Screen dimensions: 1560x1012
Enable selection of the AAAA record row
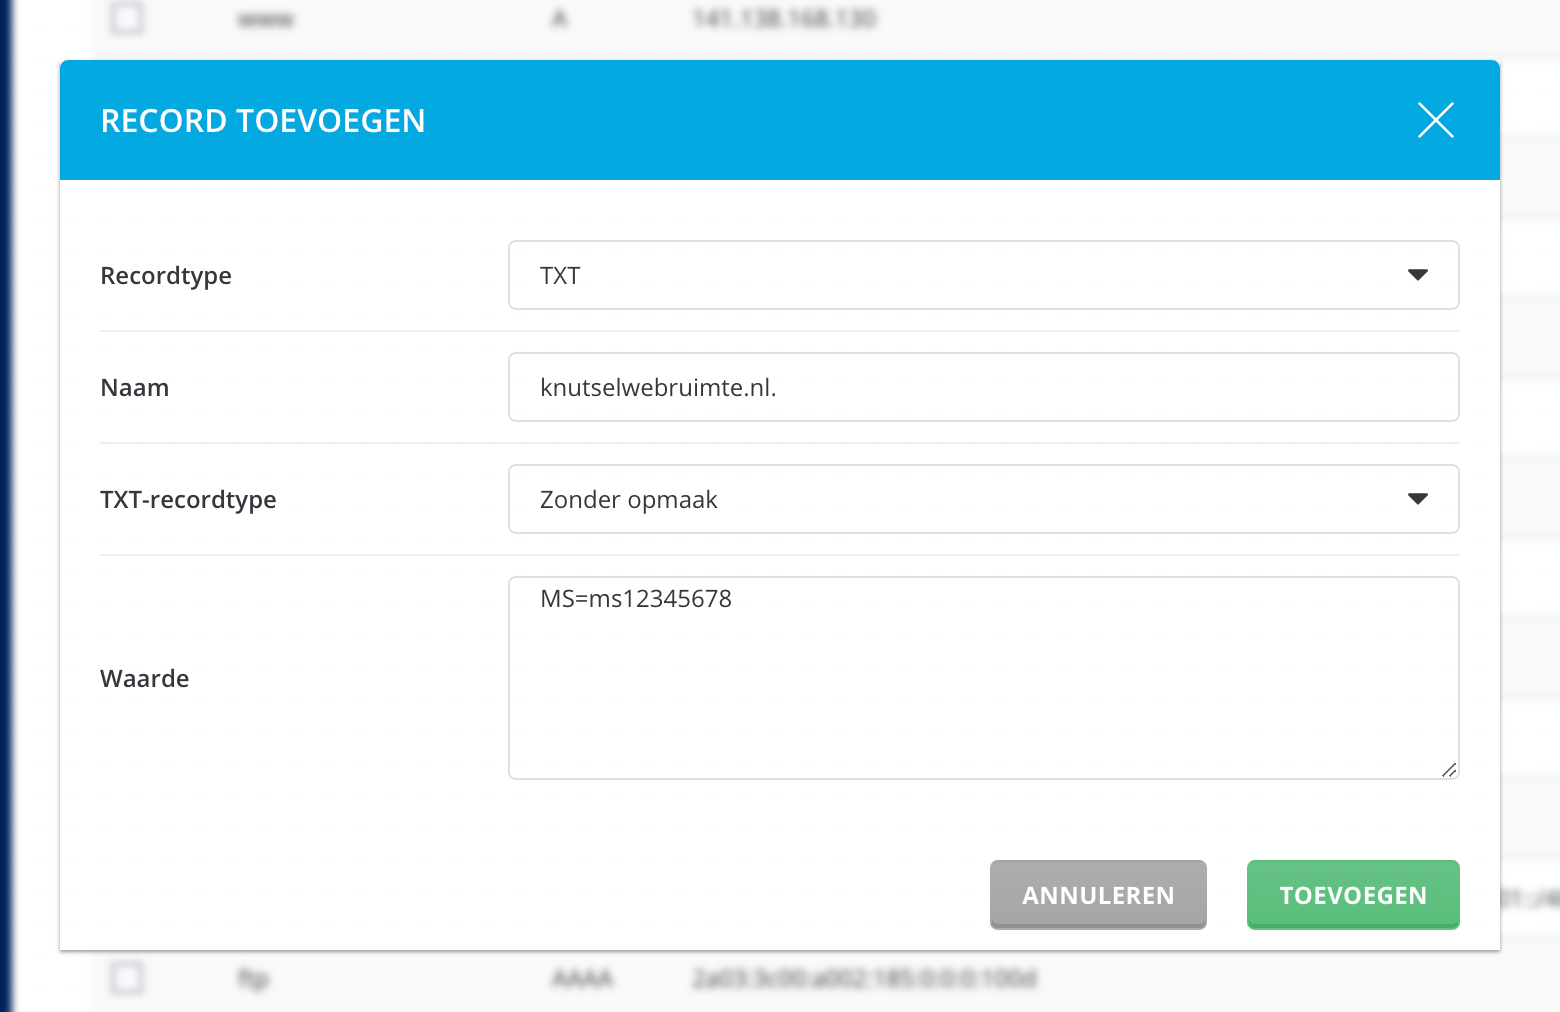(x=126, y=978)
